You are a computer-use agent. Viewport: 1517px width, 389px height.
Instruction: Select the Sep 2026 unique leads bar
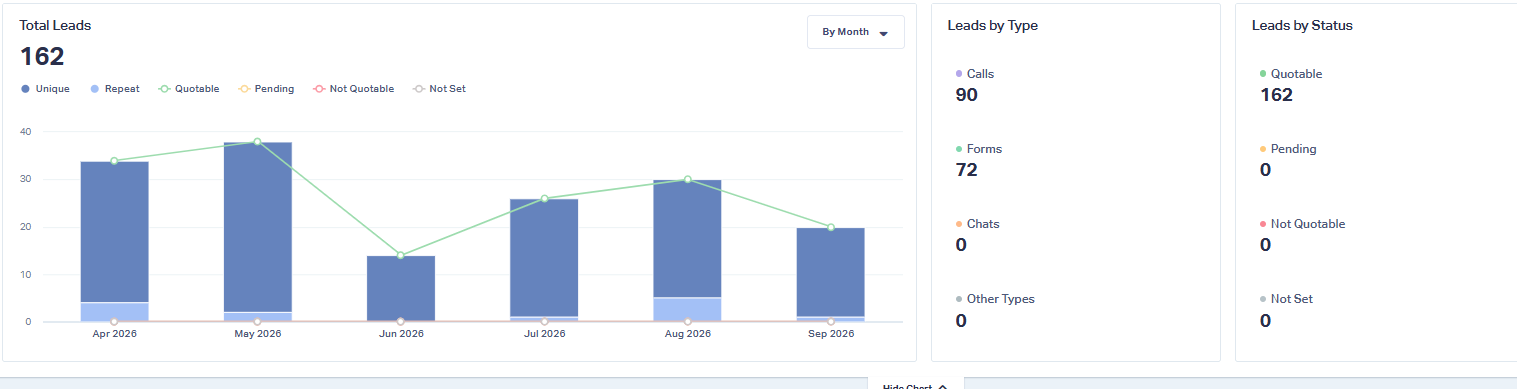tap(831, 272)
